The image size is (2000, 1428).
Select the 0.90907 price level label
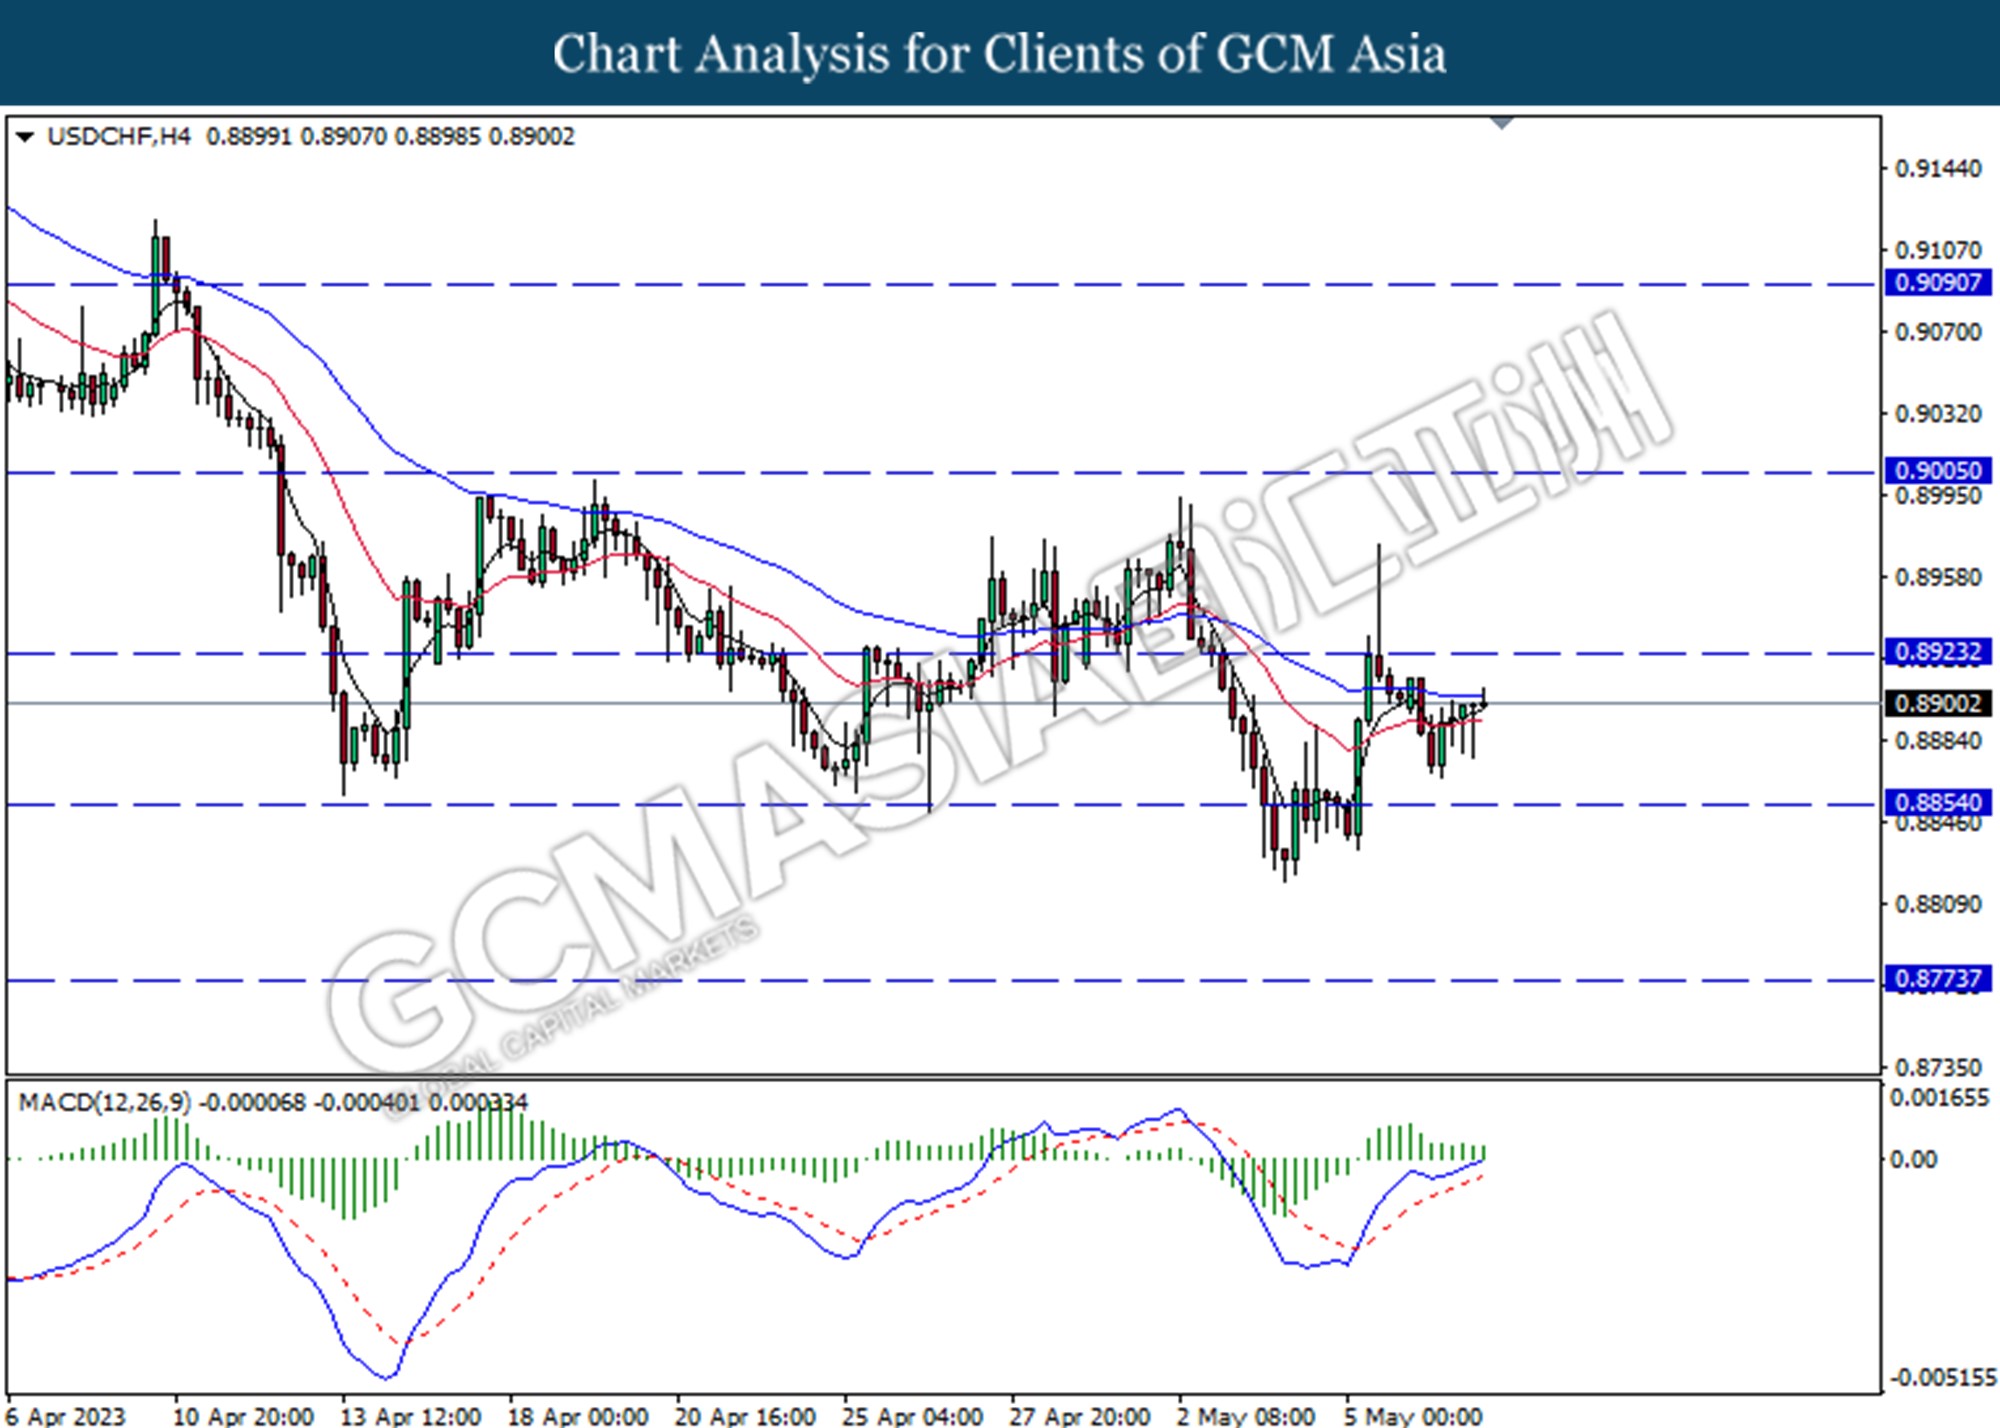[x=1937, y=282]
